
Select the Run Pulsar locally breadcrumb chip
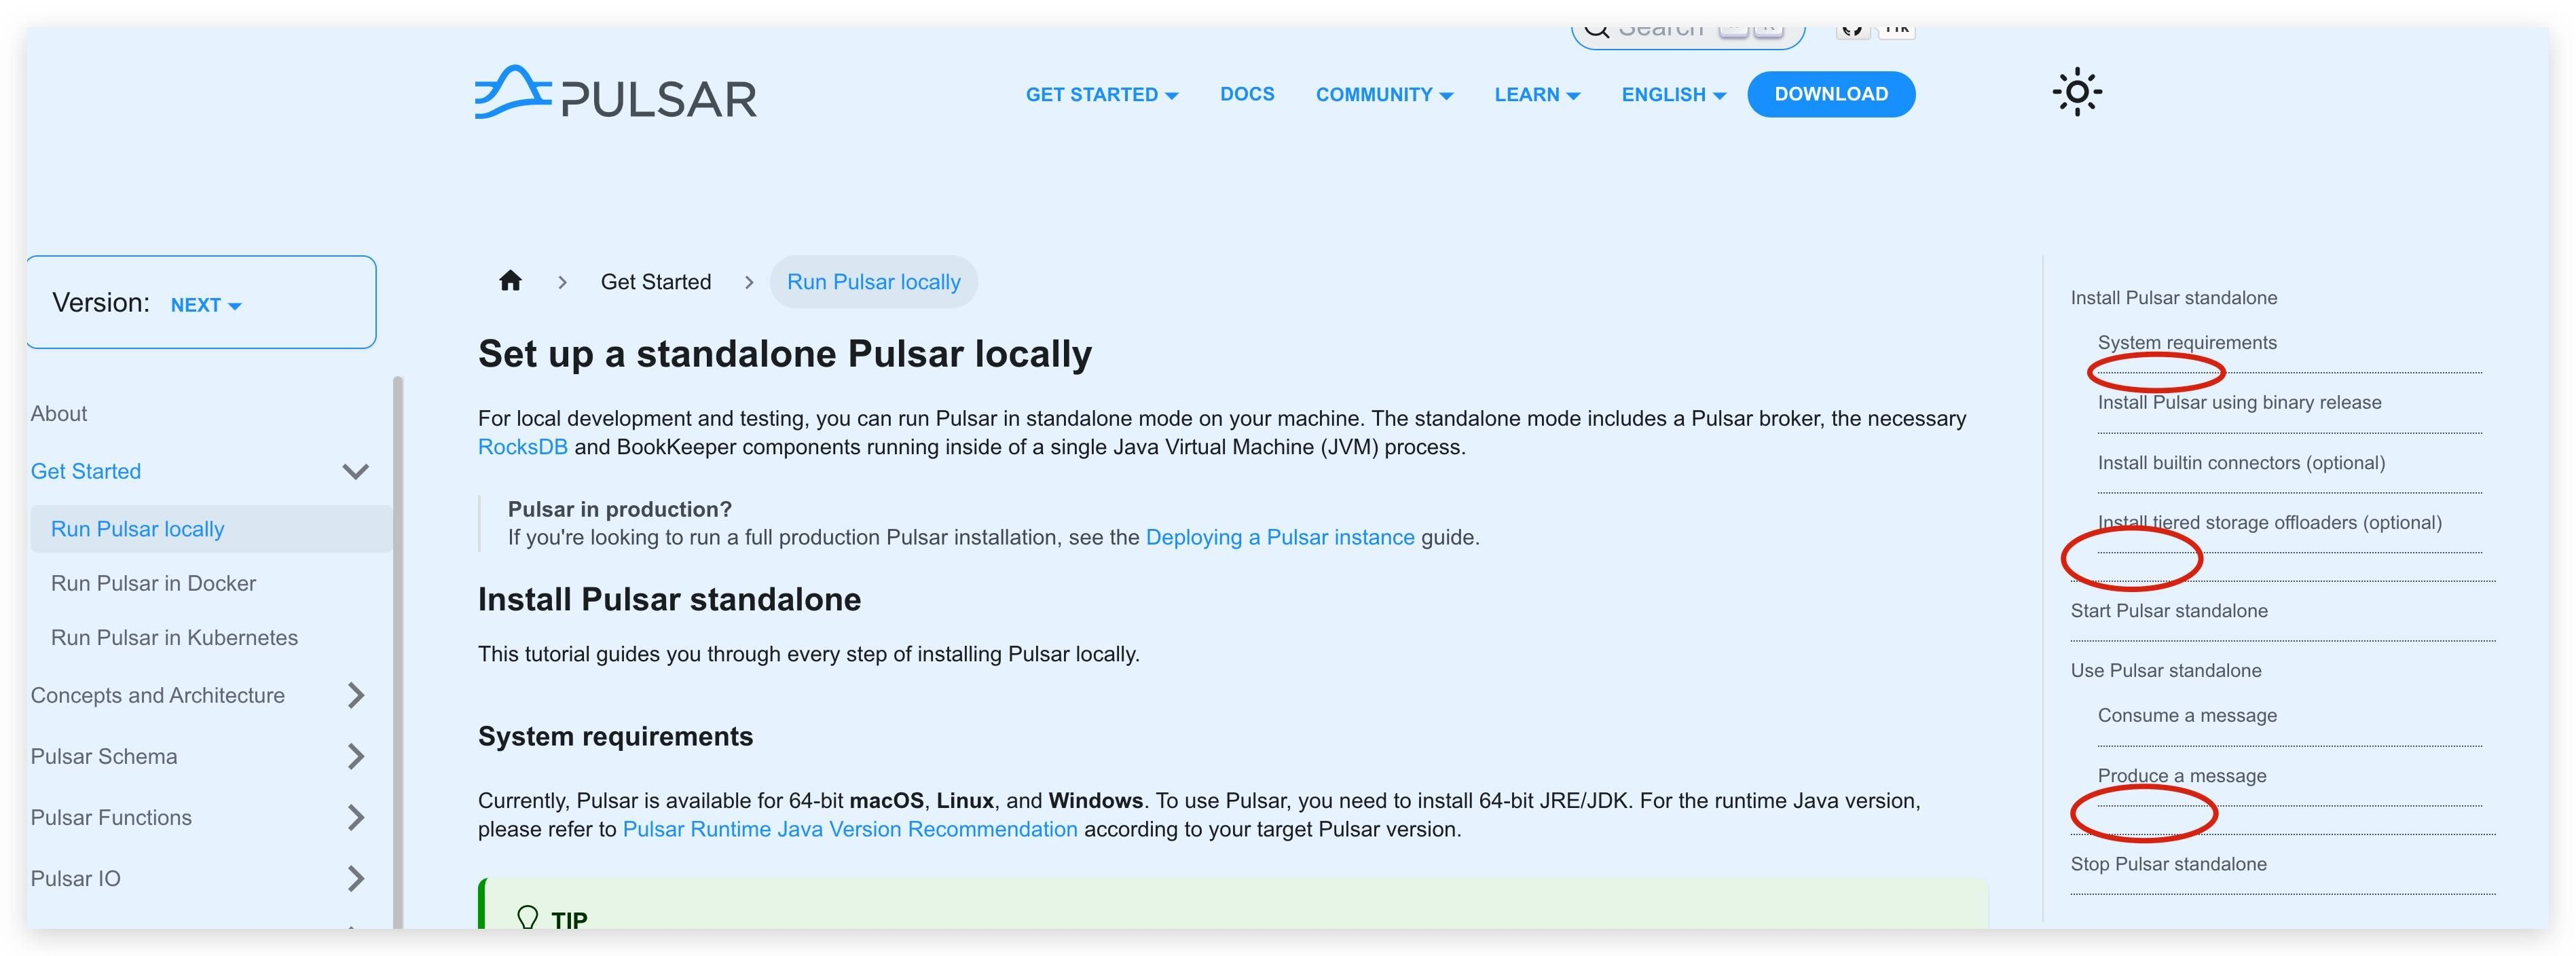(x=873, y=281)
